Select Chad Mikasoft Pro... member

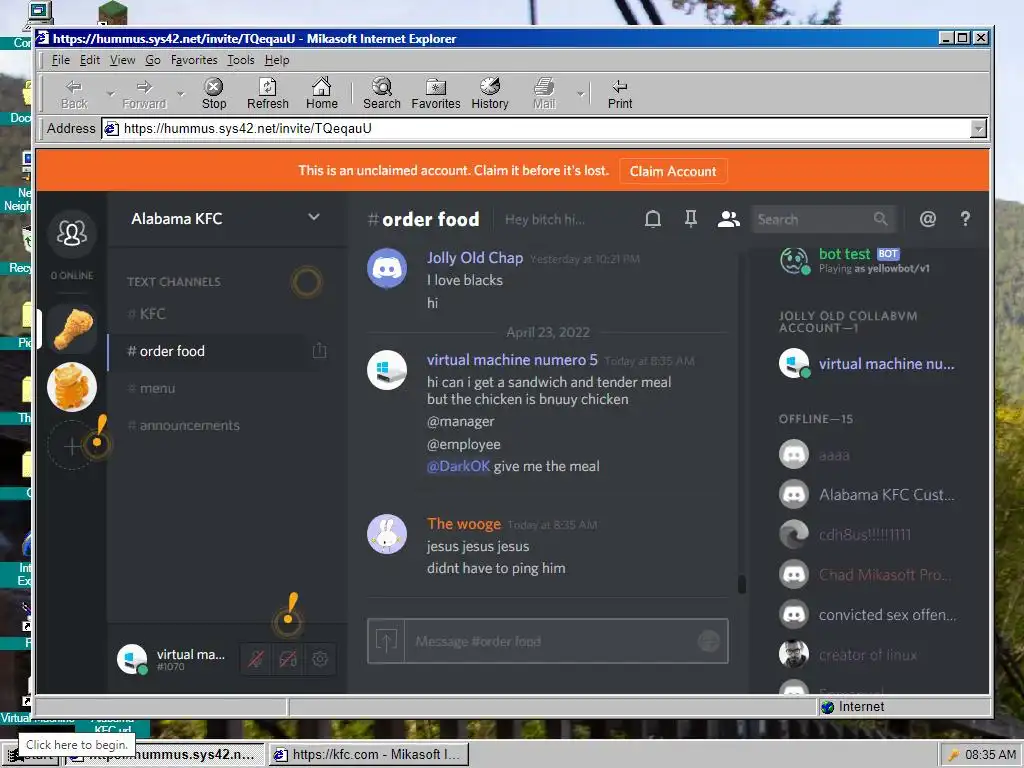pyautogui.click(x=867, y=575)
